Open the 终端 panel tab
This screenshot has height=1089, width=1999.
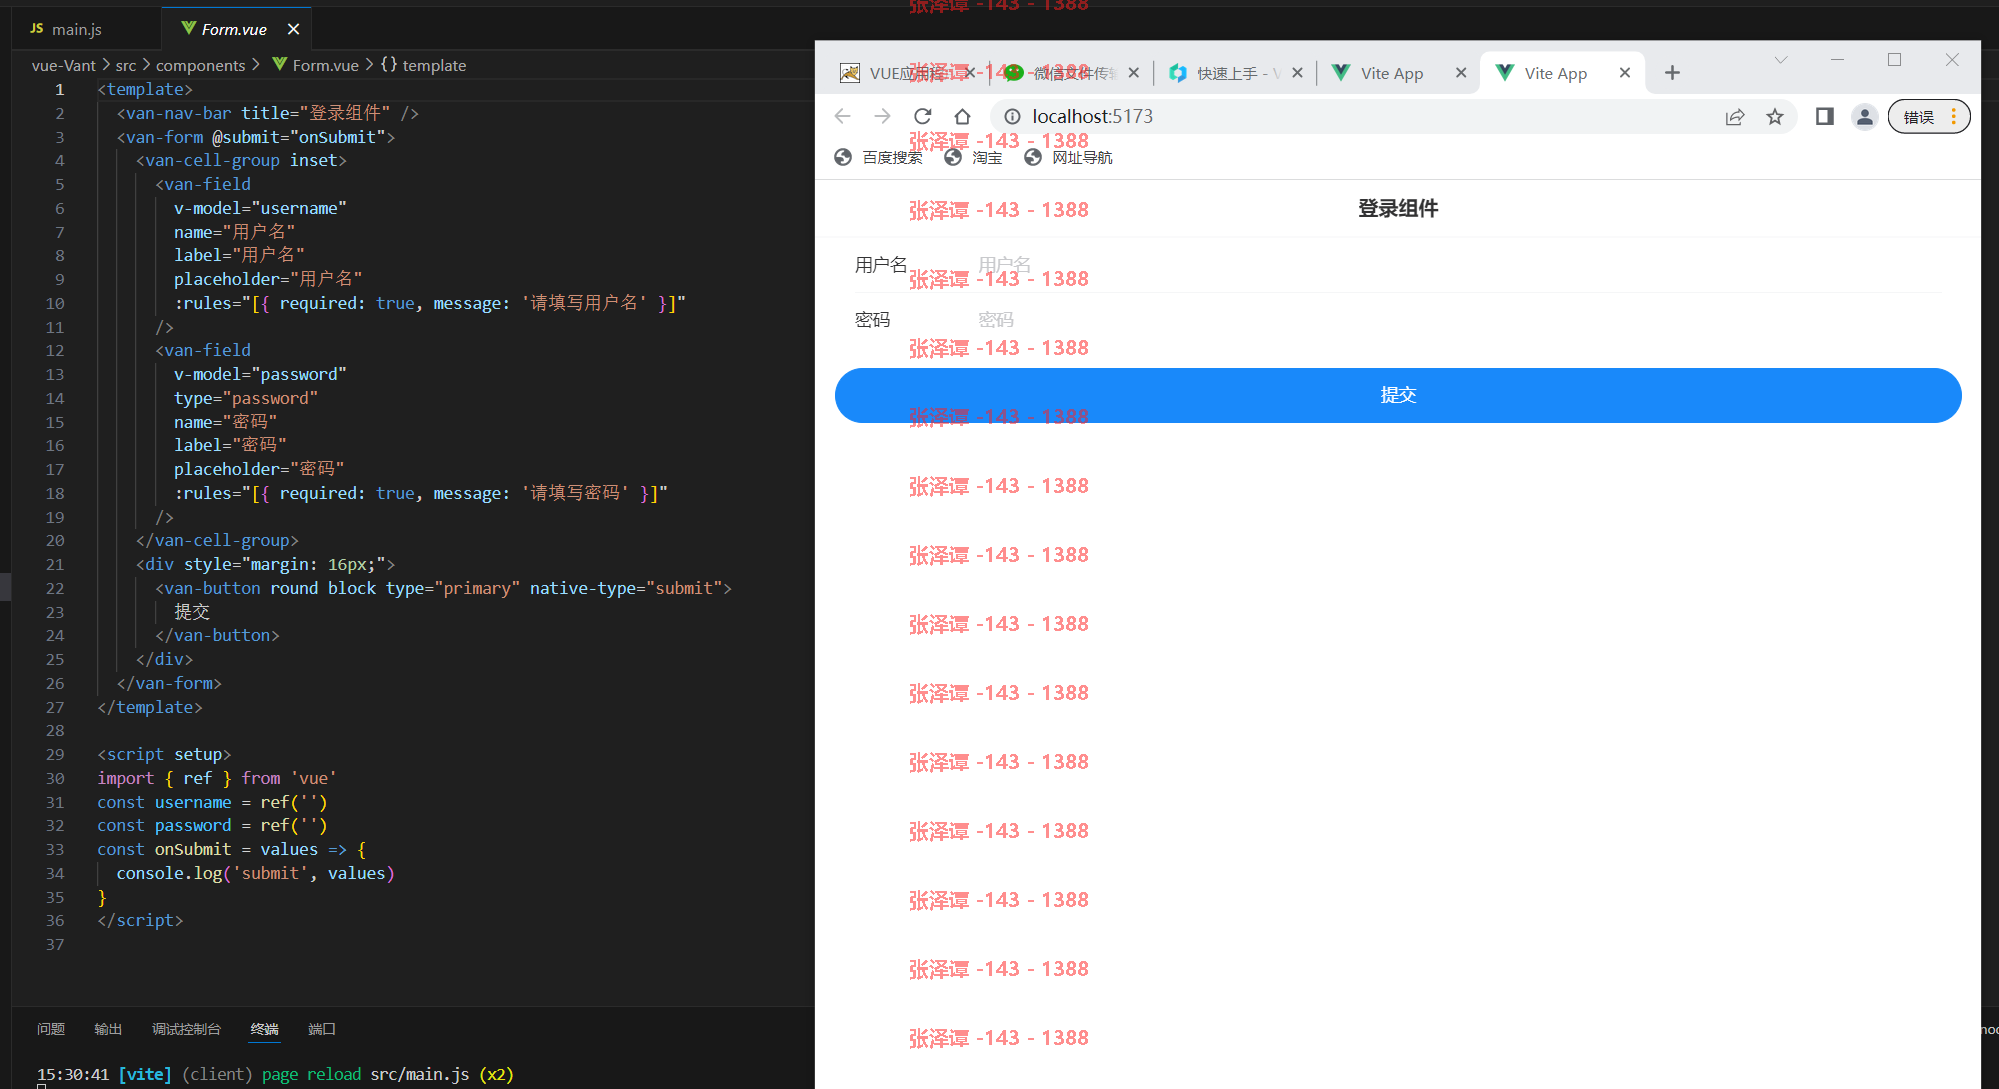(x=264, y=1029)
